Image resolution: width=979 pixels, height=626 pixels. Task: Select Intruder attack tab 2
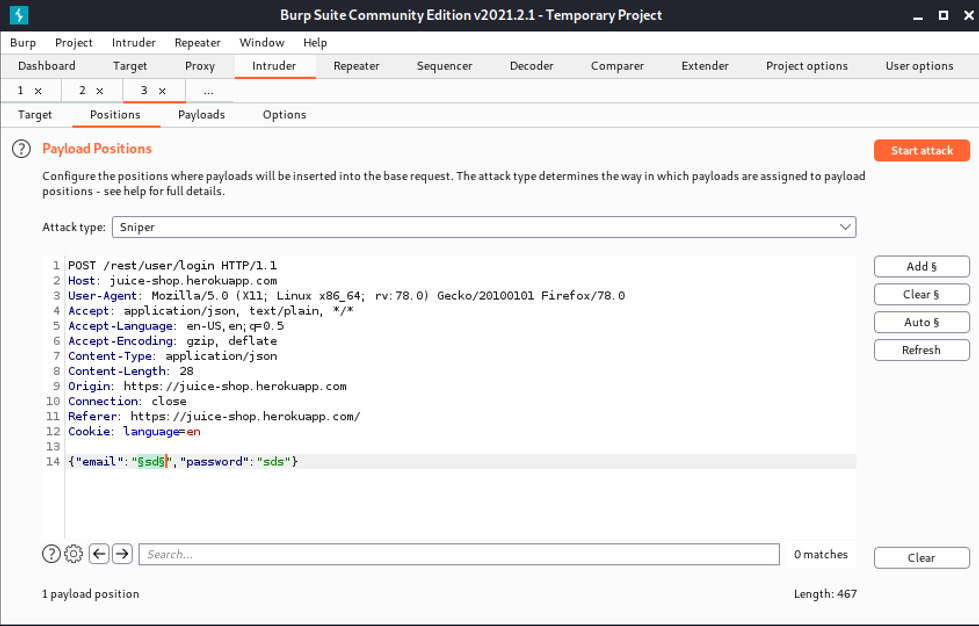82,90
